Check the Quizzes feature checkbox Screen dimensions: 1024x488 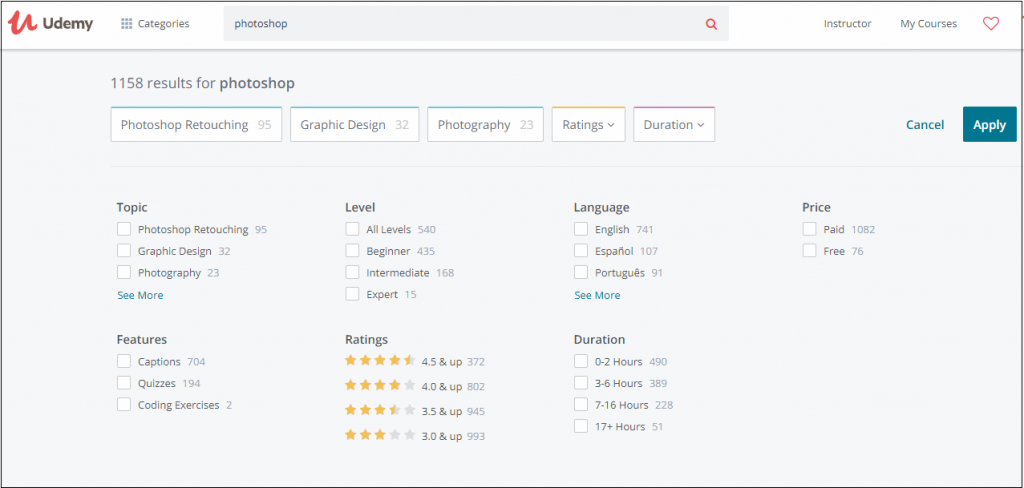coord(124,383)
